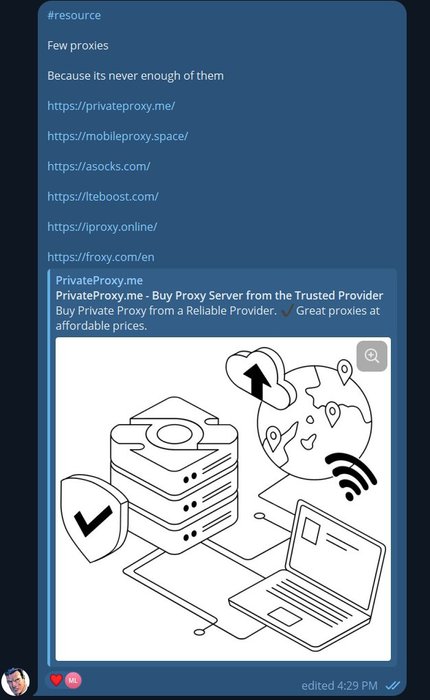Click the edited 4:29 PM timestamp

click(339, 685)
